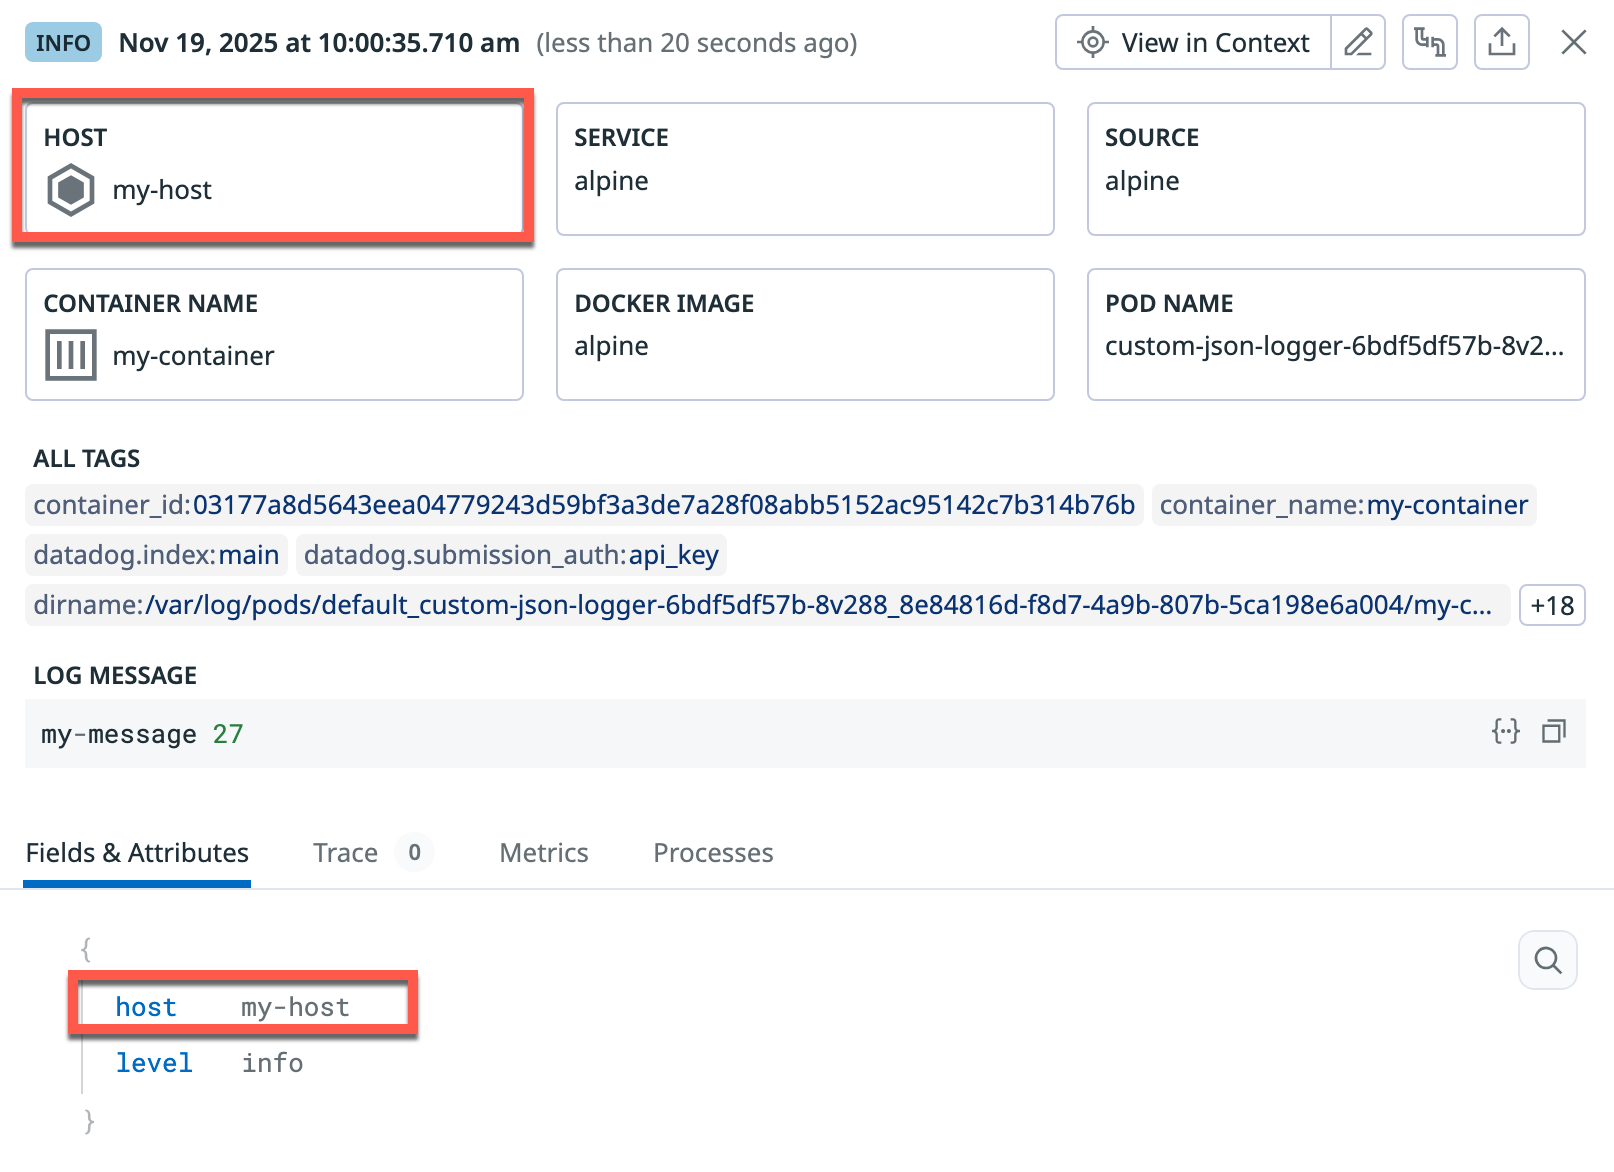The image size is (1614, 1172).
Task: Switch to the Trace tab
Action: point(345,853)
